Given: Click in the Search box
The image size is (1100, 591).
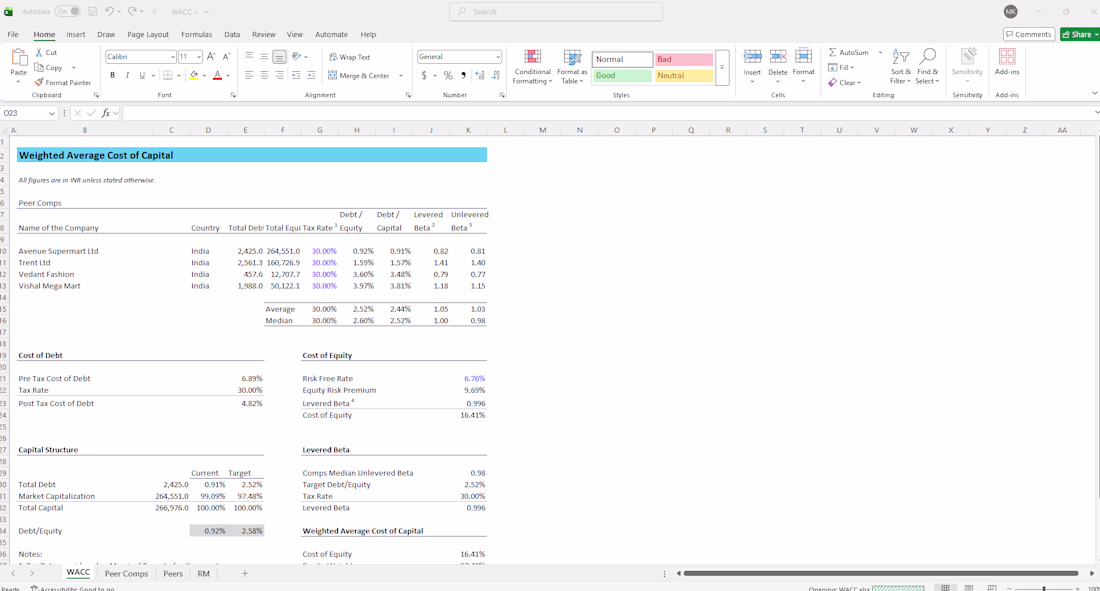Looking at the screenshot, I should [x=556, y=12].
